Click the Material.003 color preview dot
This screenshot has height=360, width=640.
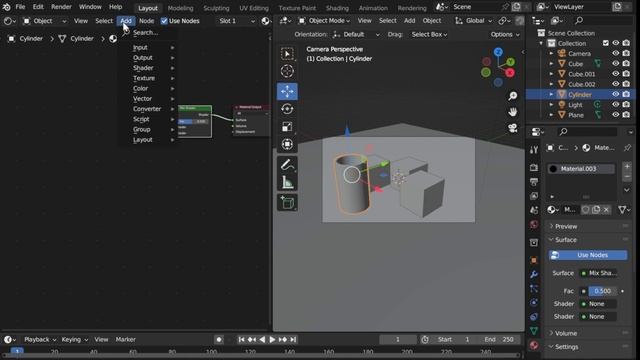point(553,169)
